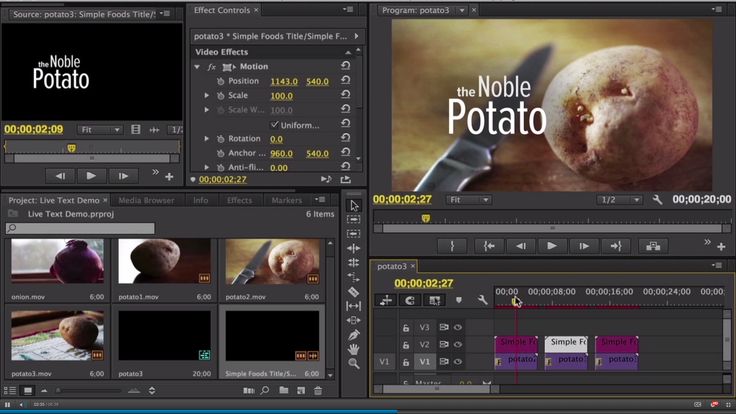The height and width of the screenshot is (414, 736).
Task: Click Automate to Sequence icon
Action: (248, 390)
